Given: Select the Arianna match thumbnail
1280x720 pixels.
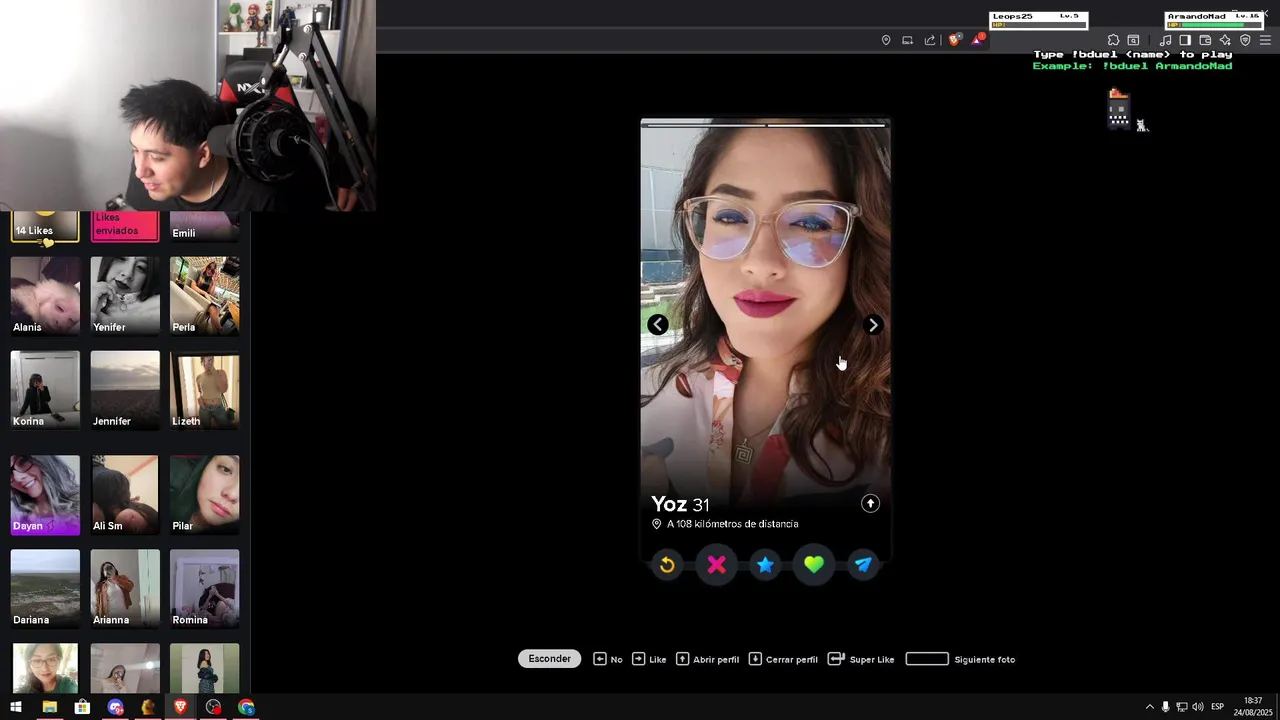Looking at the screenshot, I should [125, 589].
